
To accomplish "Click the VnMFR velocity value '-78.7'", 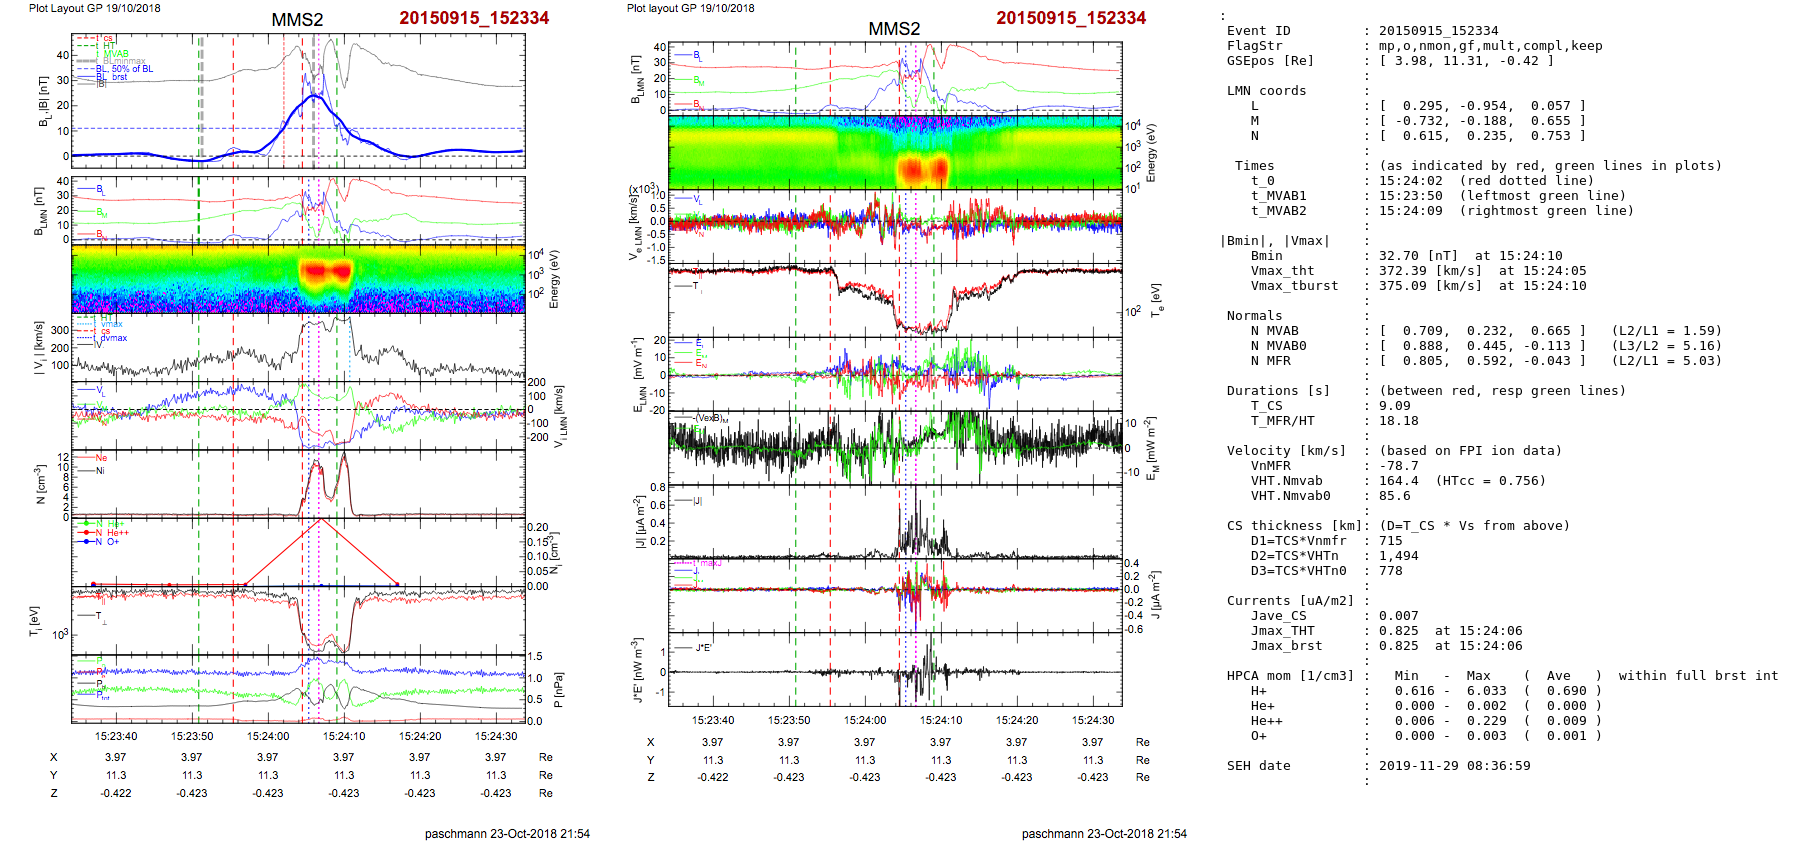I will 1399,466.
